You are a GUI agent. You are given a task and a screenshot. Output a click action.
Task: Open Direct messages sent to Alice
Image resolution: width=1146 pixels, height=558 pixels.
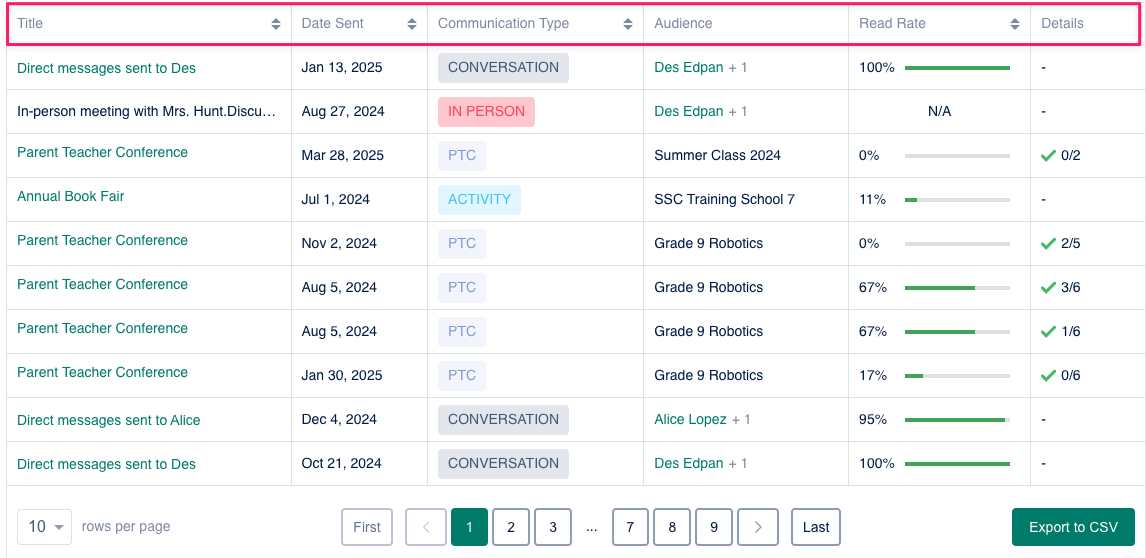[x=108, y=420]
